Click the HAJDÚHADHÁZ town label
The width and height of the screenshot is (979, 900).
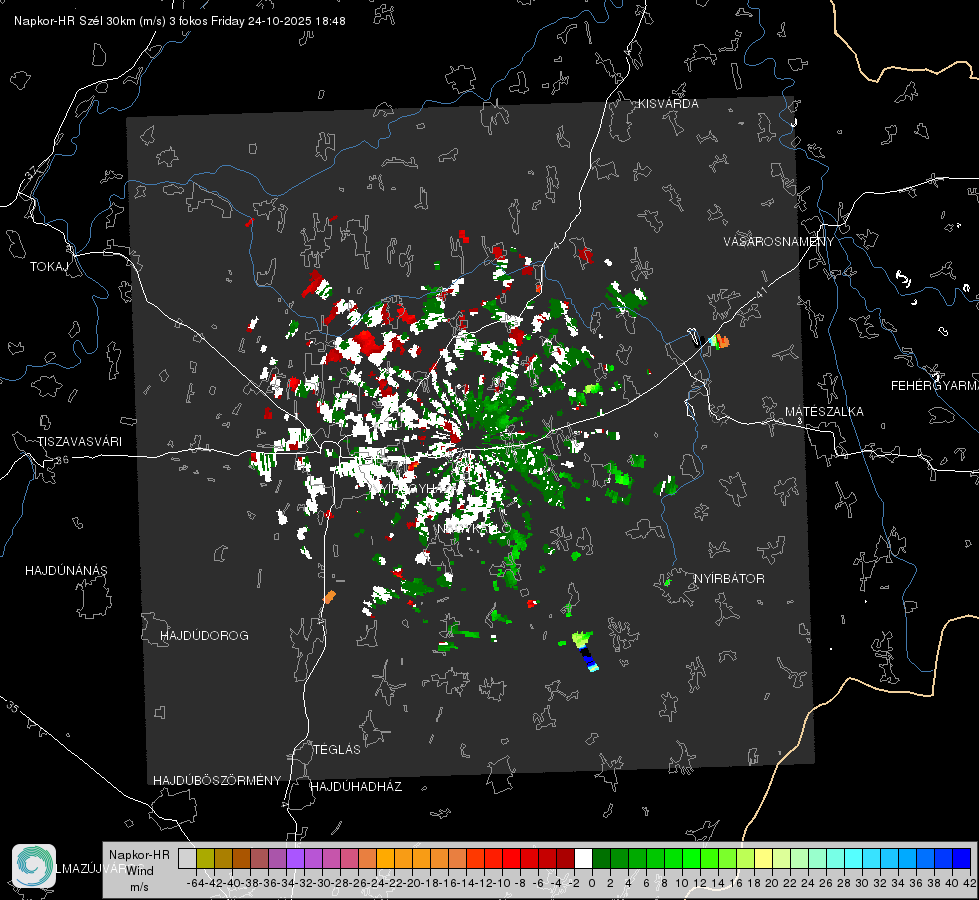[356, 787]
